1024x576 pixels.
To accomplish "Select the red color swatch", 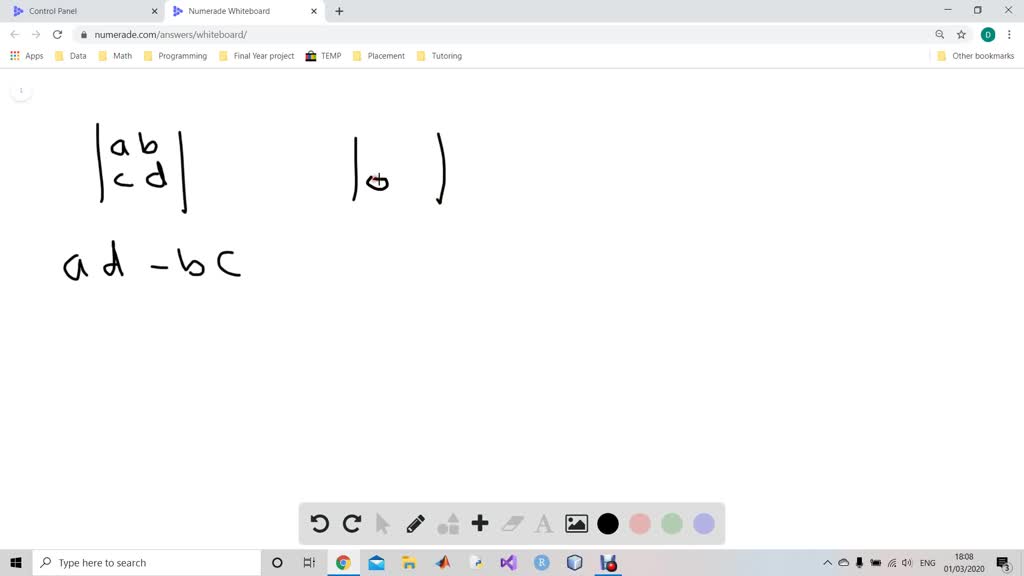I will tap(640, 523).
